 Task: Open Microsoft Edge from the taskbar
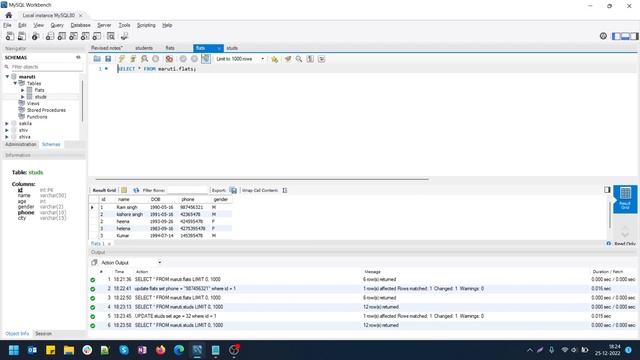[179, 350]
